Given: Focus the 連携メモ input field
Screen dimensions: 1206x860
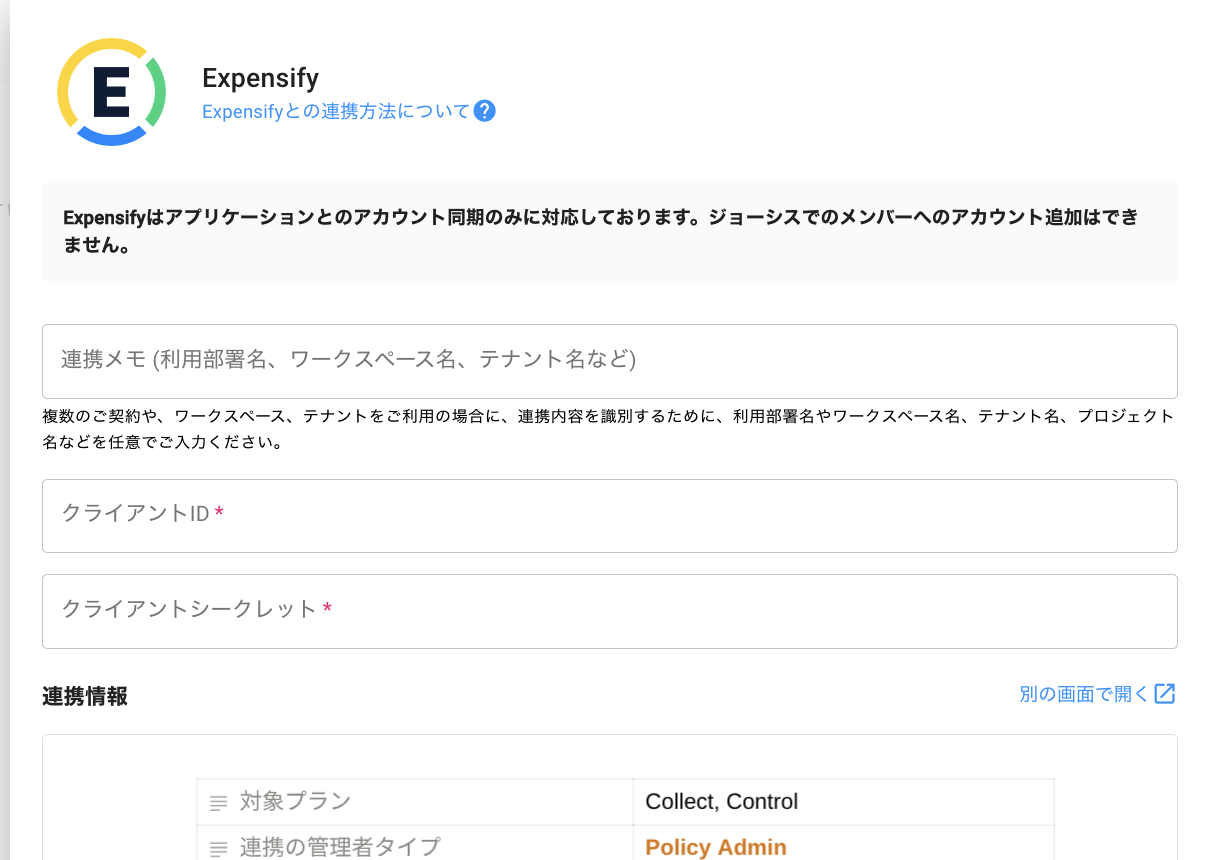Looking at the screenshot, I should pos(609,361).
